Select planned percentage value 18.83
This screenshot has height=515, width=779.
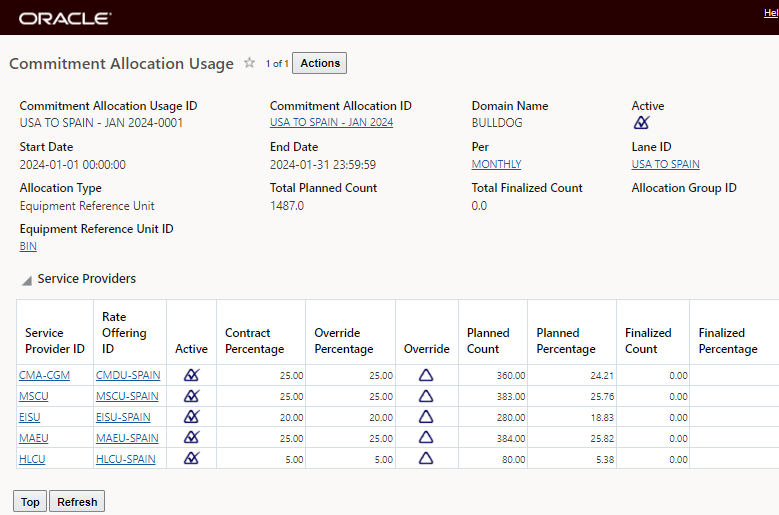click(602, 418)
